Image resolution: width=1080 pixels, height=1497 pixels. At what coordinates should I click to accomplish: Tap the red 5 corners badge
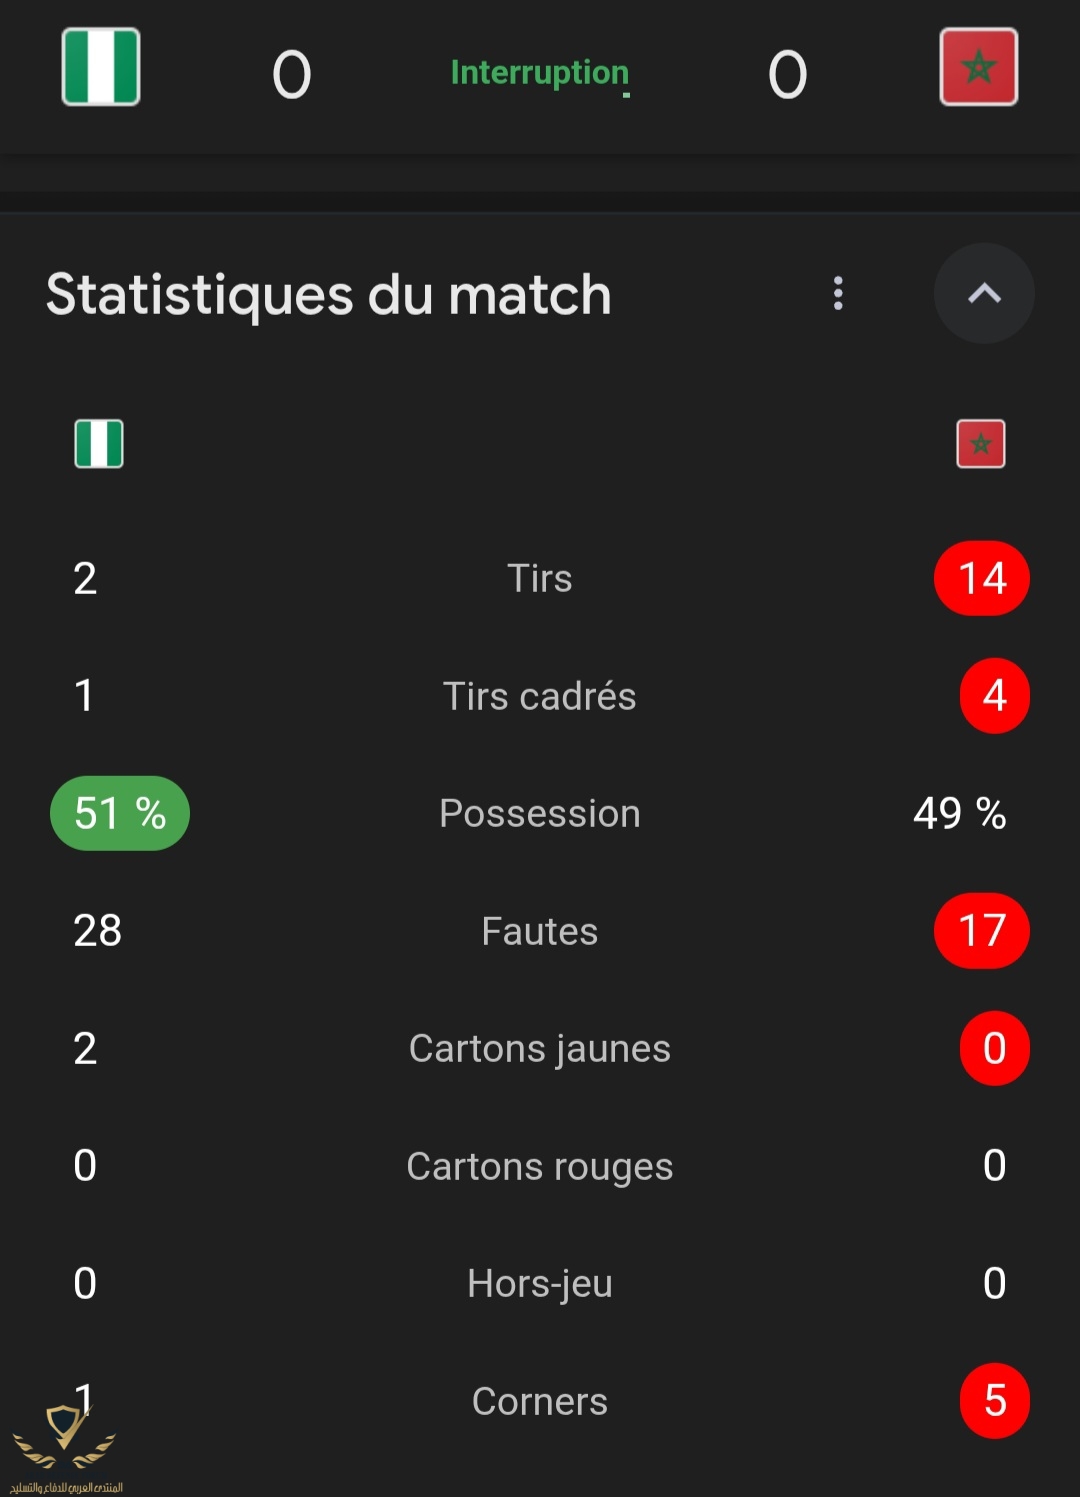click(994, 1400)
